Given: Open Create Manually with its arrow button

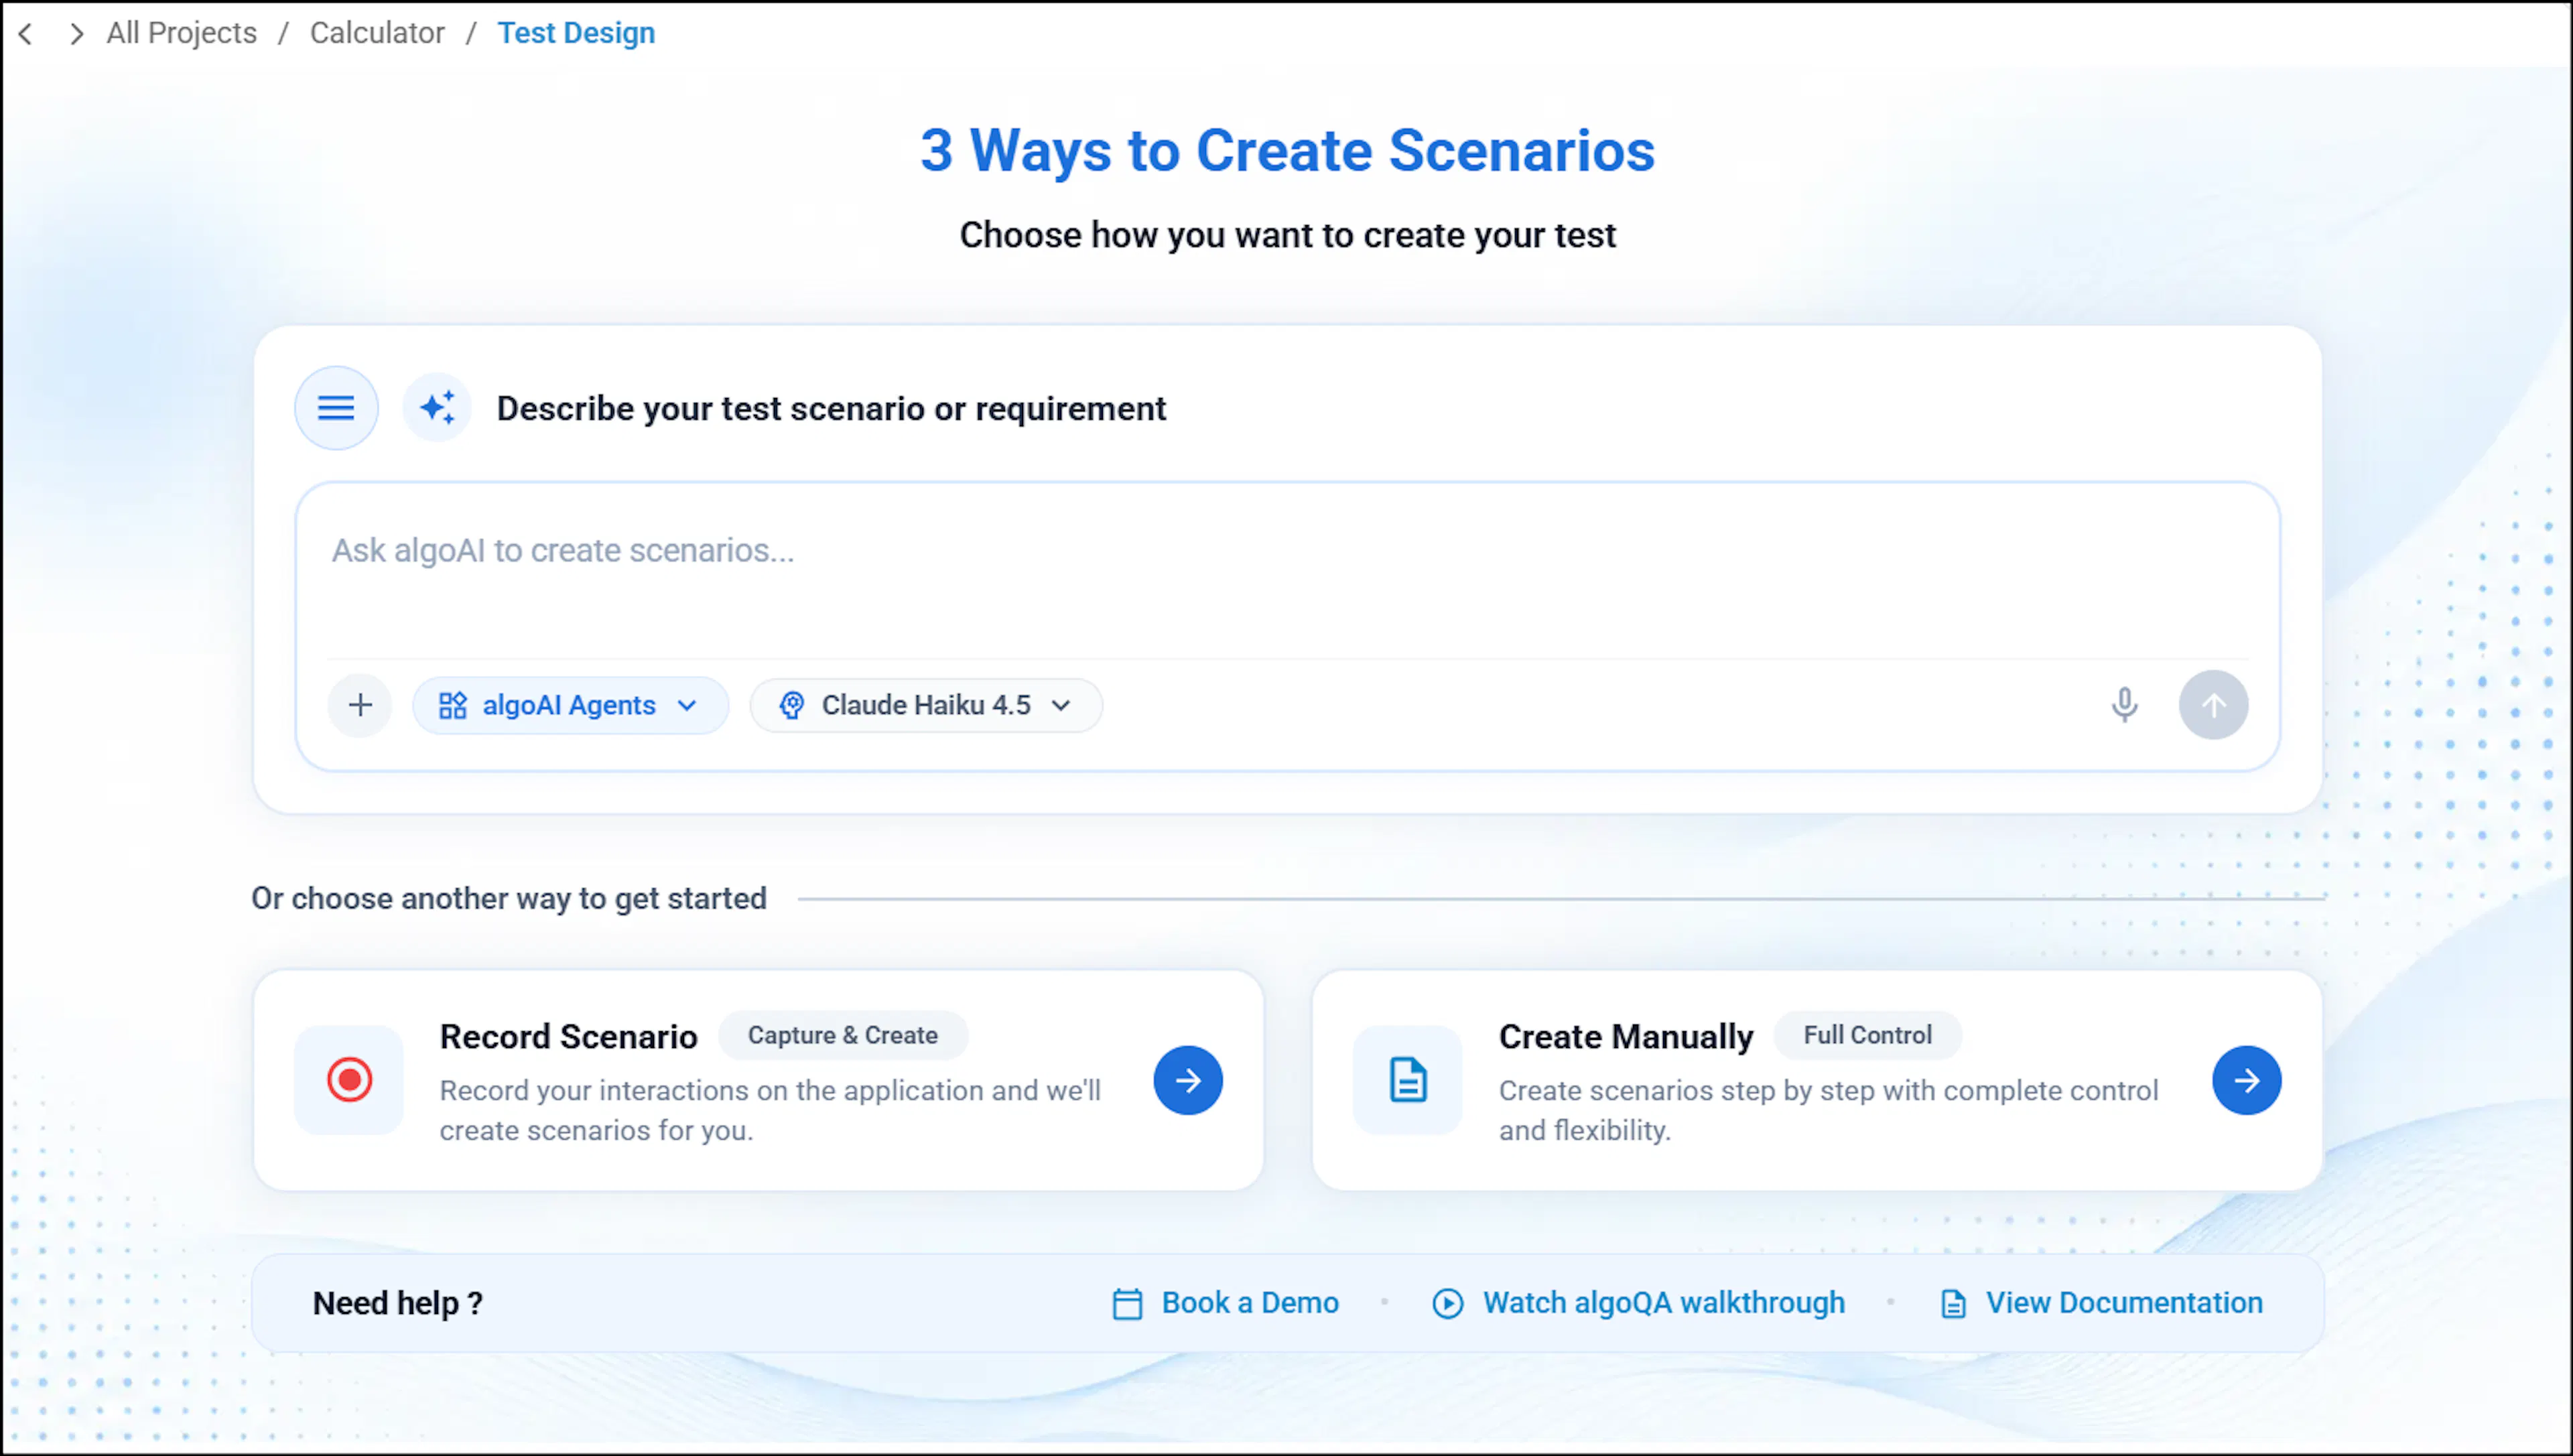Looking at the screenshot, I should [x=2247, y=1080].
